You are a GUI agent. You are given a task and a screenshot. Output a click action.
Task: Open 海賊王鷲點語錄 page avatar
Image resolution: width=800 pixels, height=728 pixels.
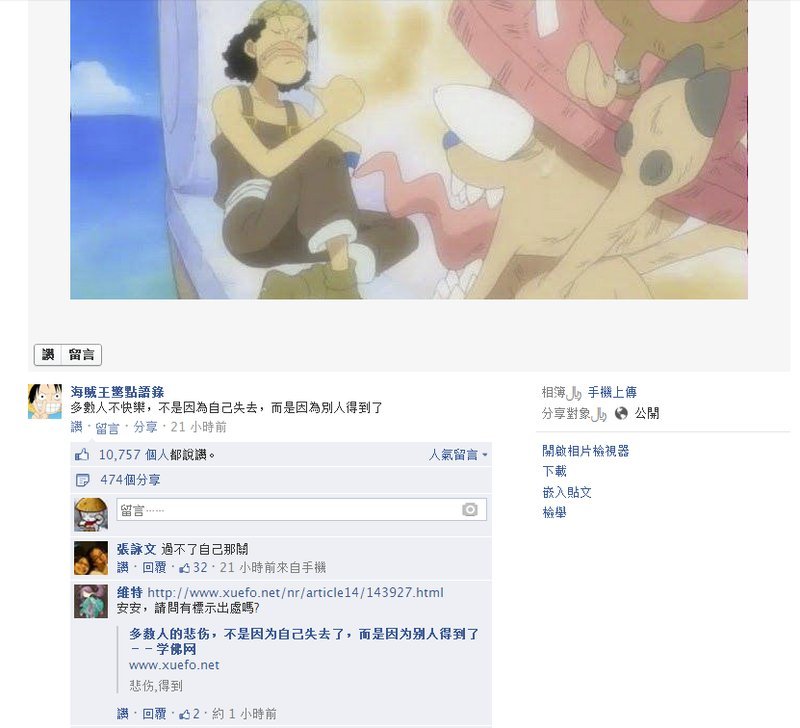click(45, 401)
